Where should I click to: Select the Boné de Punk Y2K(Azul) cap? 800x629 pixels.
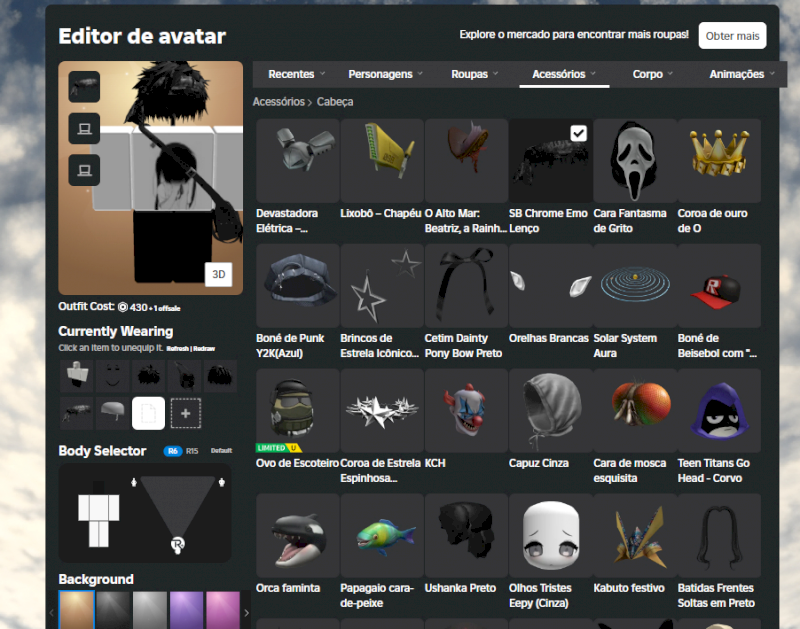pyautogui.click(x=298, y=286)
